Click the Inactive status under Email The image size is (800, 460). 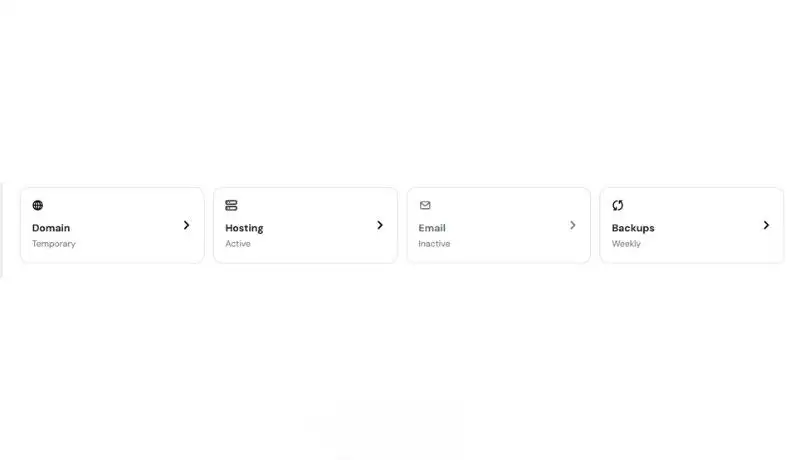[x=434, y=244]
